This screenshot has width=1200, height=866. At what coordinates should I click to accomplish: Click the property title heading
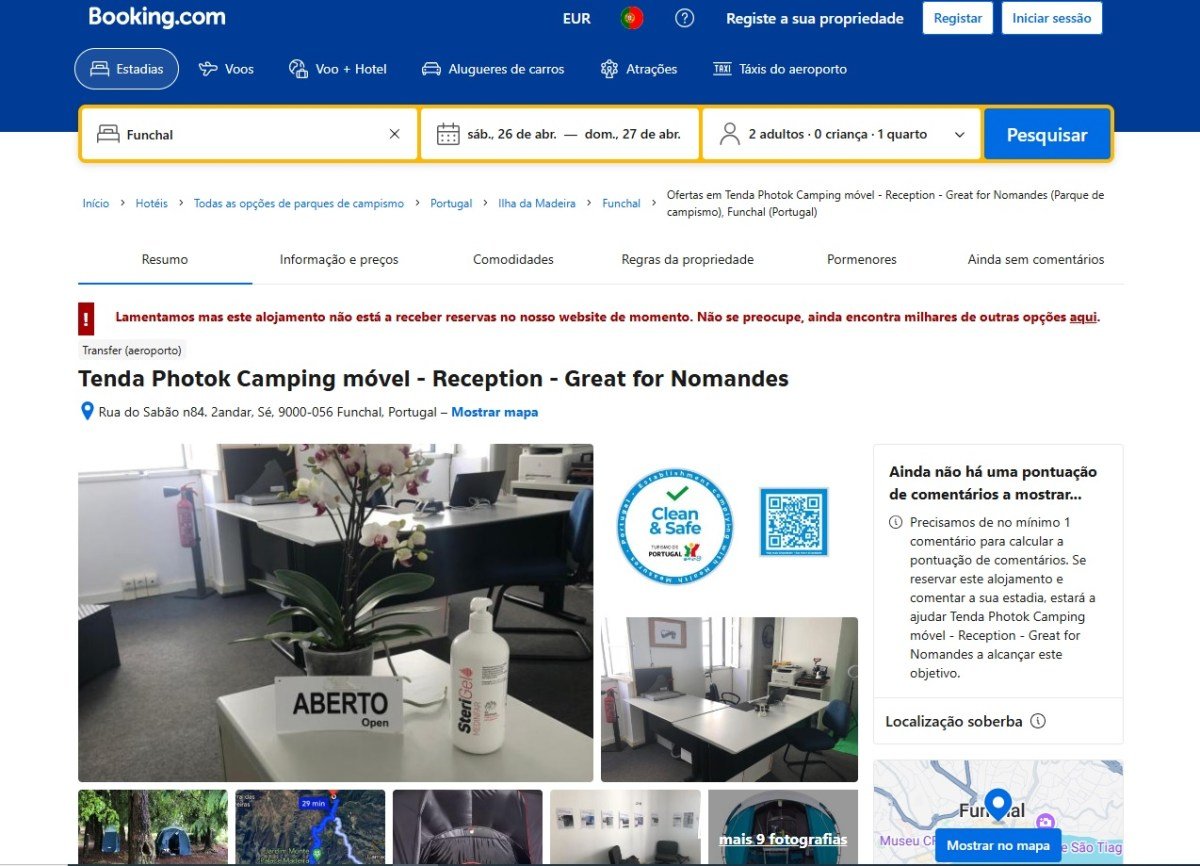tap(433, 379)
